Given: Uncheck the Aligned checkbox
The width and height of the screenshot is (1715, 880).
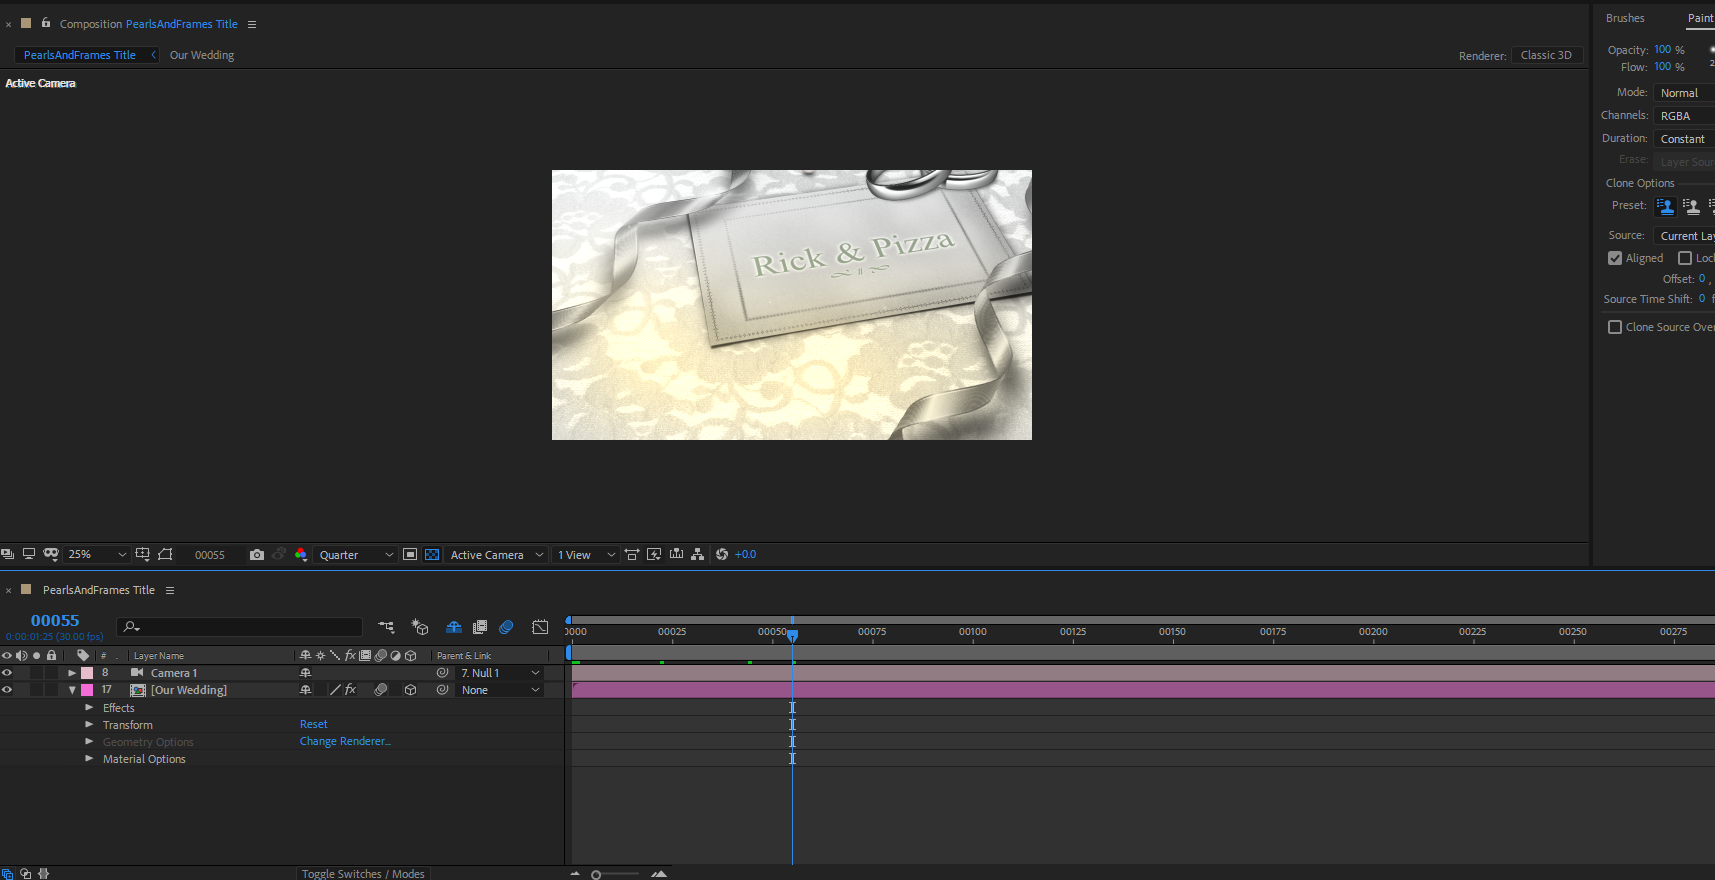Looking at the screenshot, I should tap(1615, 258).
